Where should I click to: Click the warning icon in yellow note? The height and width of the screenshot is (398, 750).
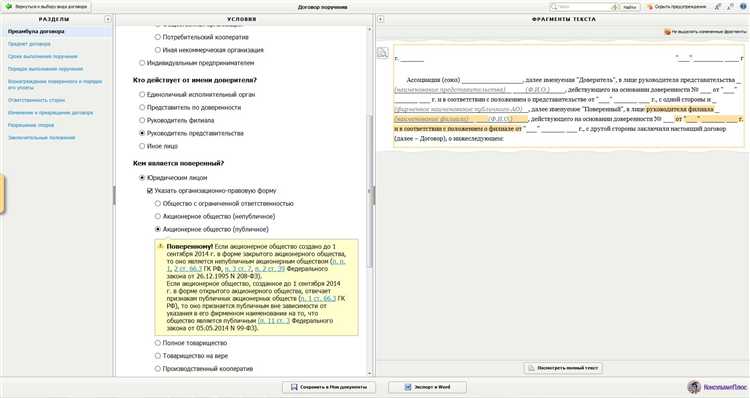coord(161,246)
